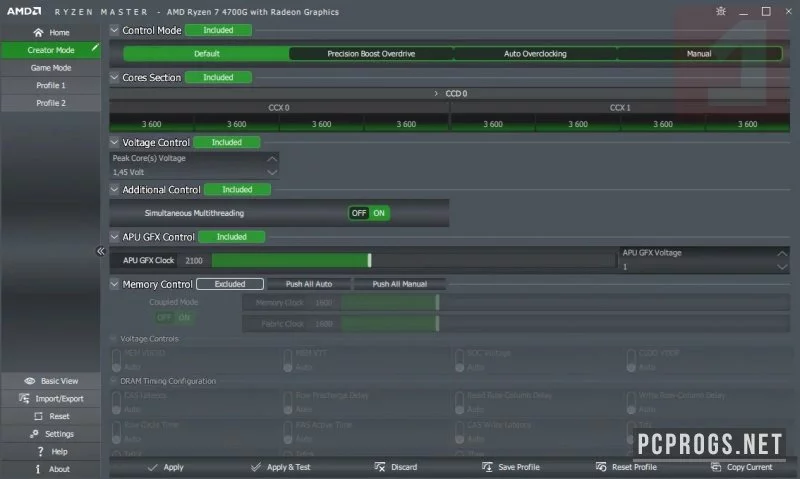This screenshot has width=800, height=479.
Task: Decrease APU GFX Voltage with down arrow
Action: coord(782,267)
